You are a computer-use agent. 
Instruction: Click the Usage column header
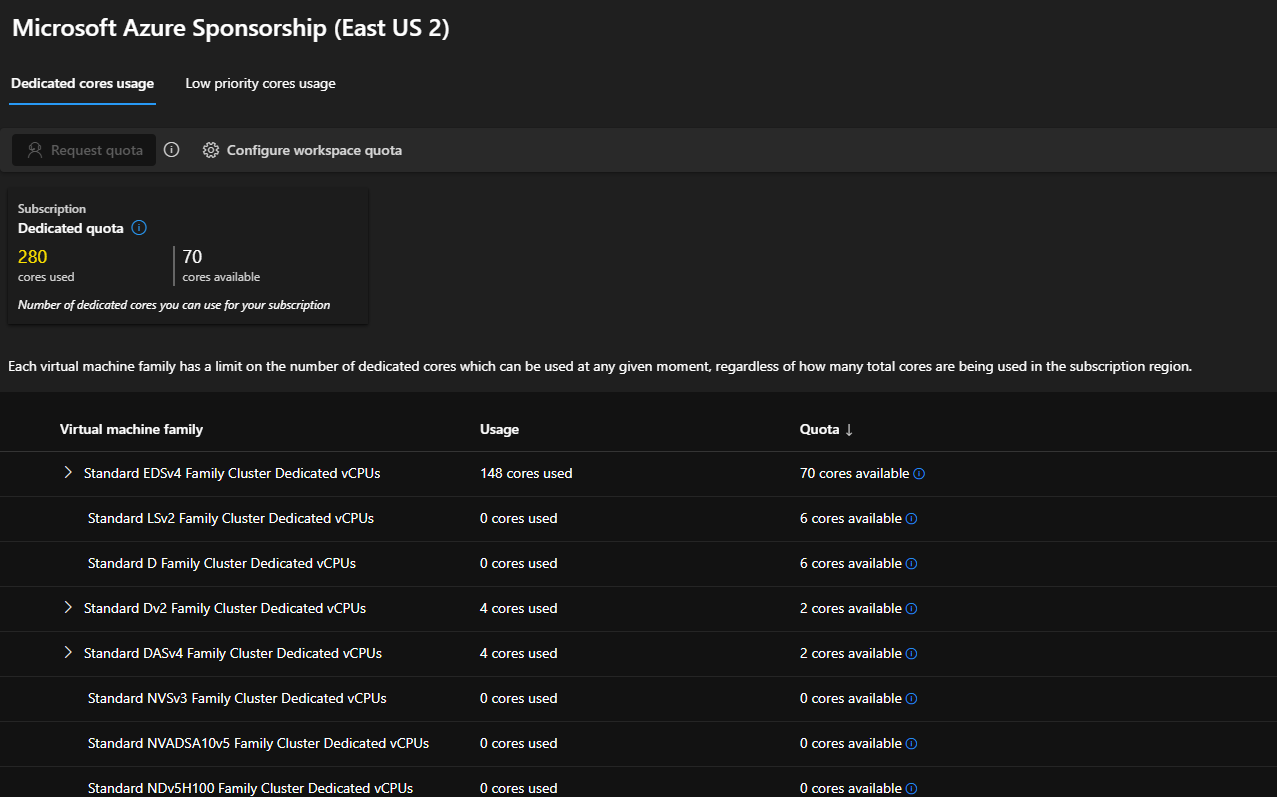[x=499, y=429]
